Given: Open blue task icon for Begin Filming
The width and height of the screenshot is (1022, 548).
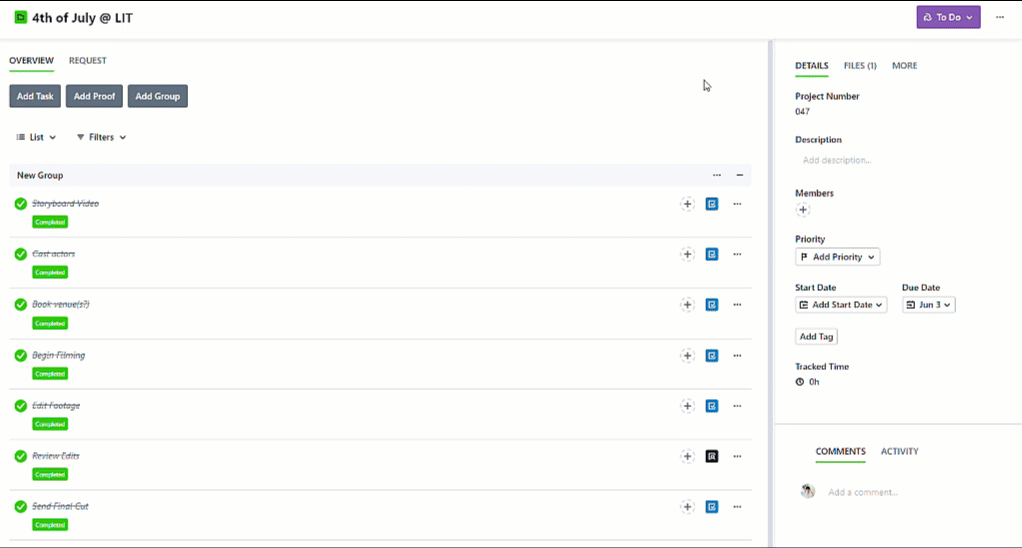Looking at the screenshot, I should (x=712, y=356).
